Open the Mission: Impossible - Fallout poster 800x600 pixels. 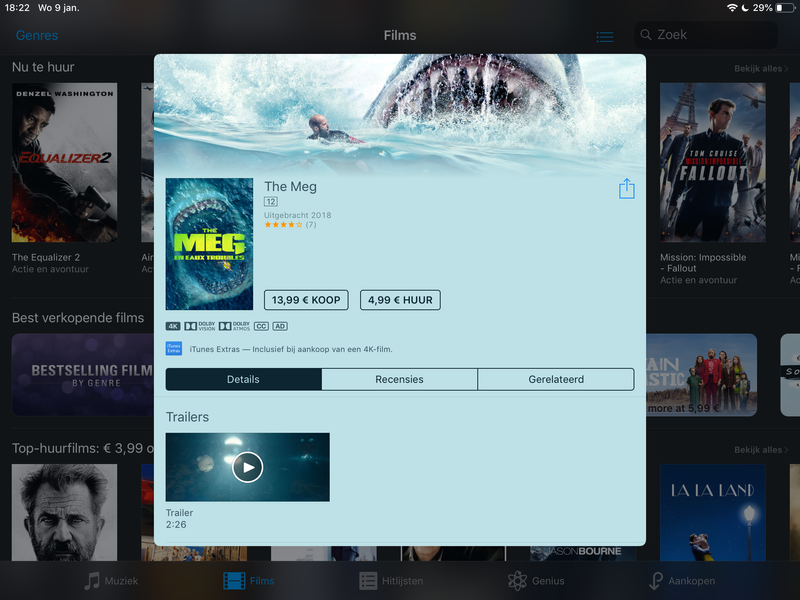713,162
